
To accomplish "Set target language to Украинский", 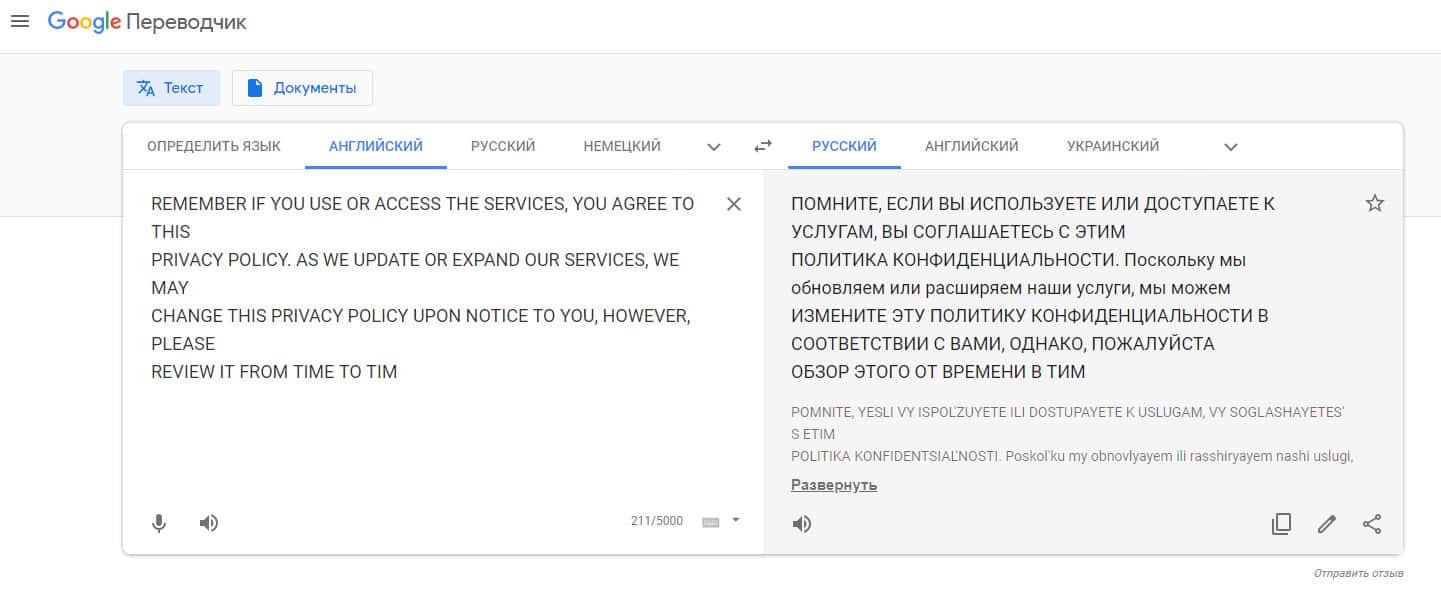I will 1113,146.
